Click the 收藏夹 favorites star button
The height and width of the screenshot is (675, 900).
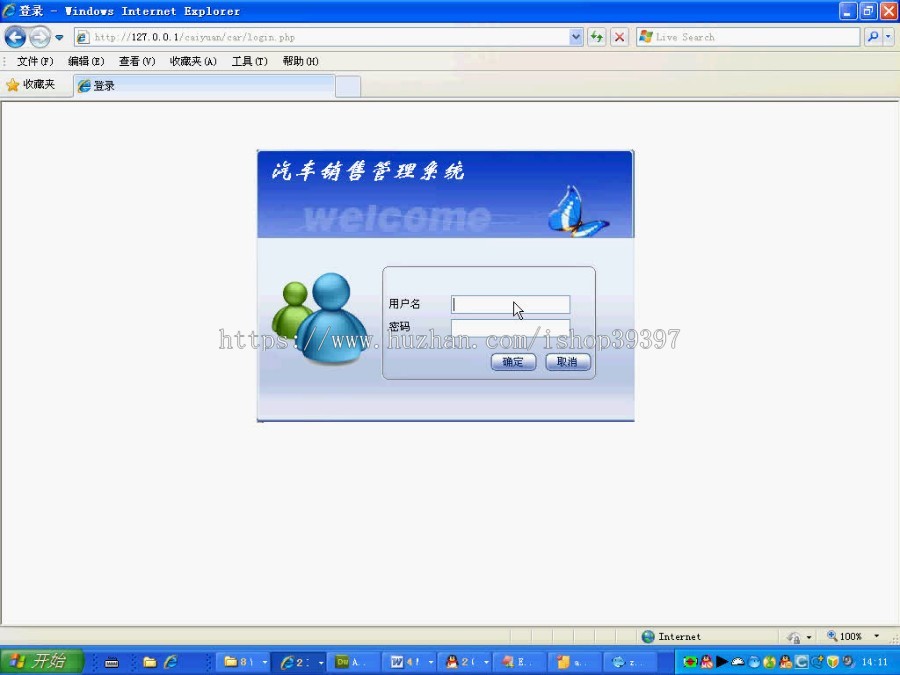click(31, 85)
